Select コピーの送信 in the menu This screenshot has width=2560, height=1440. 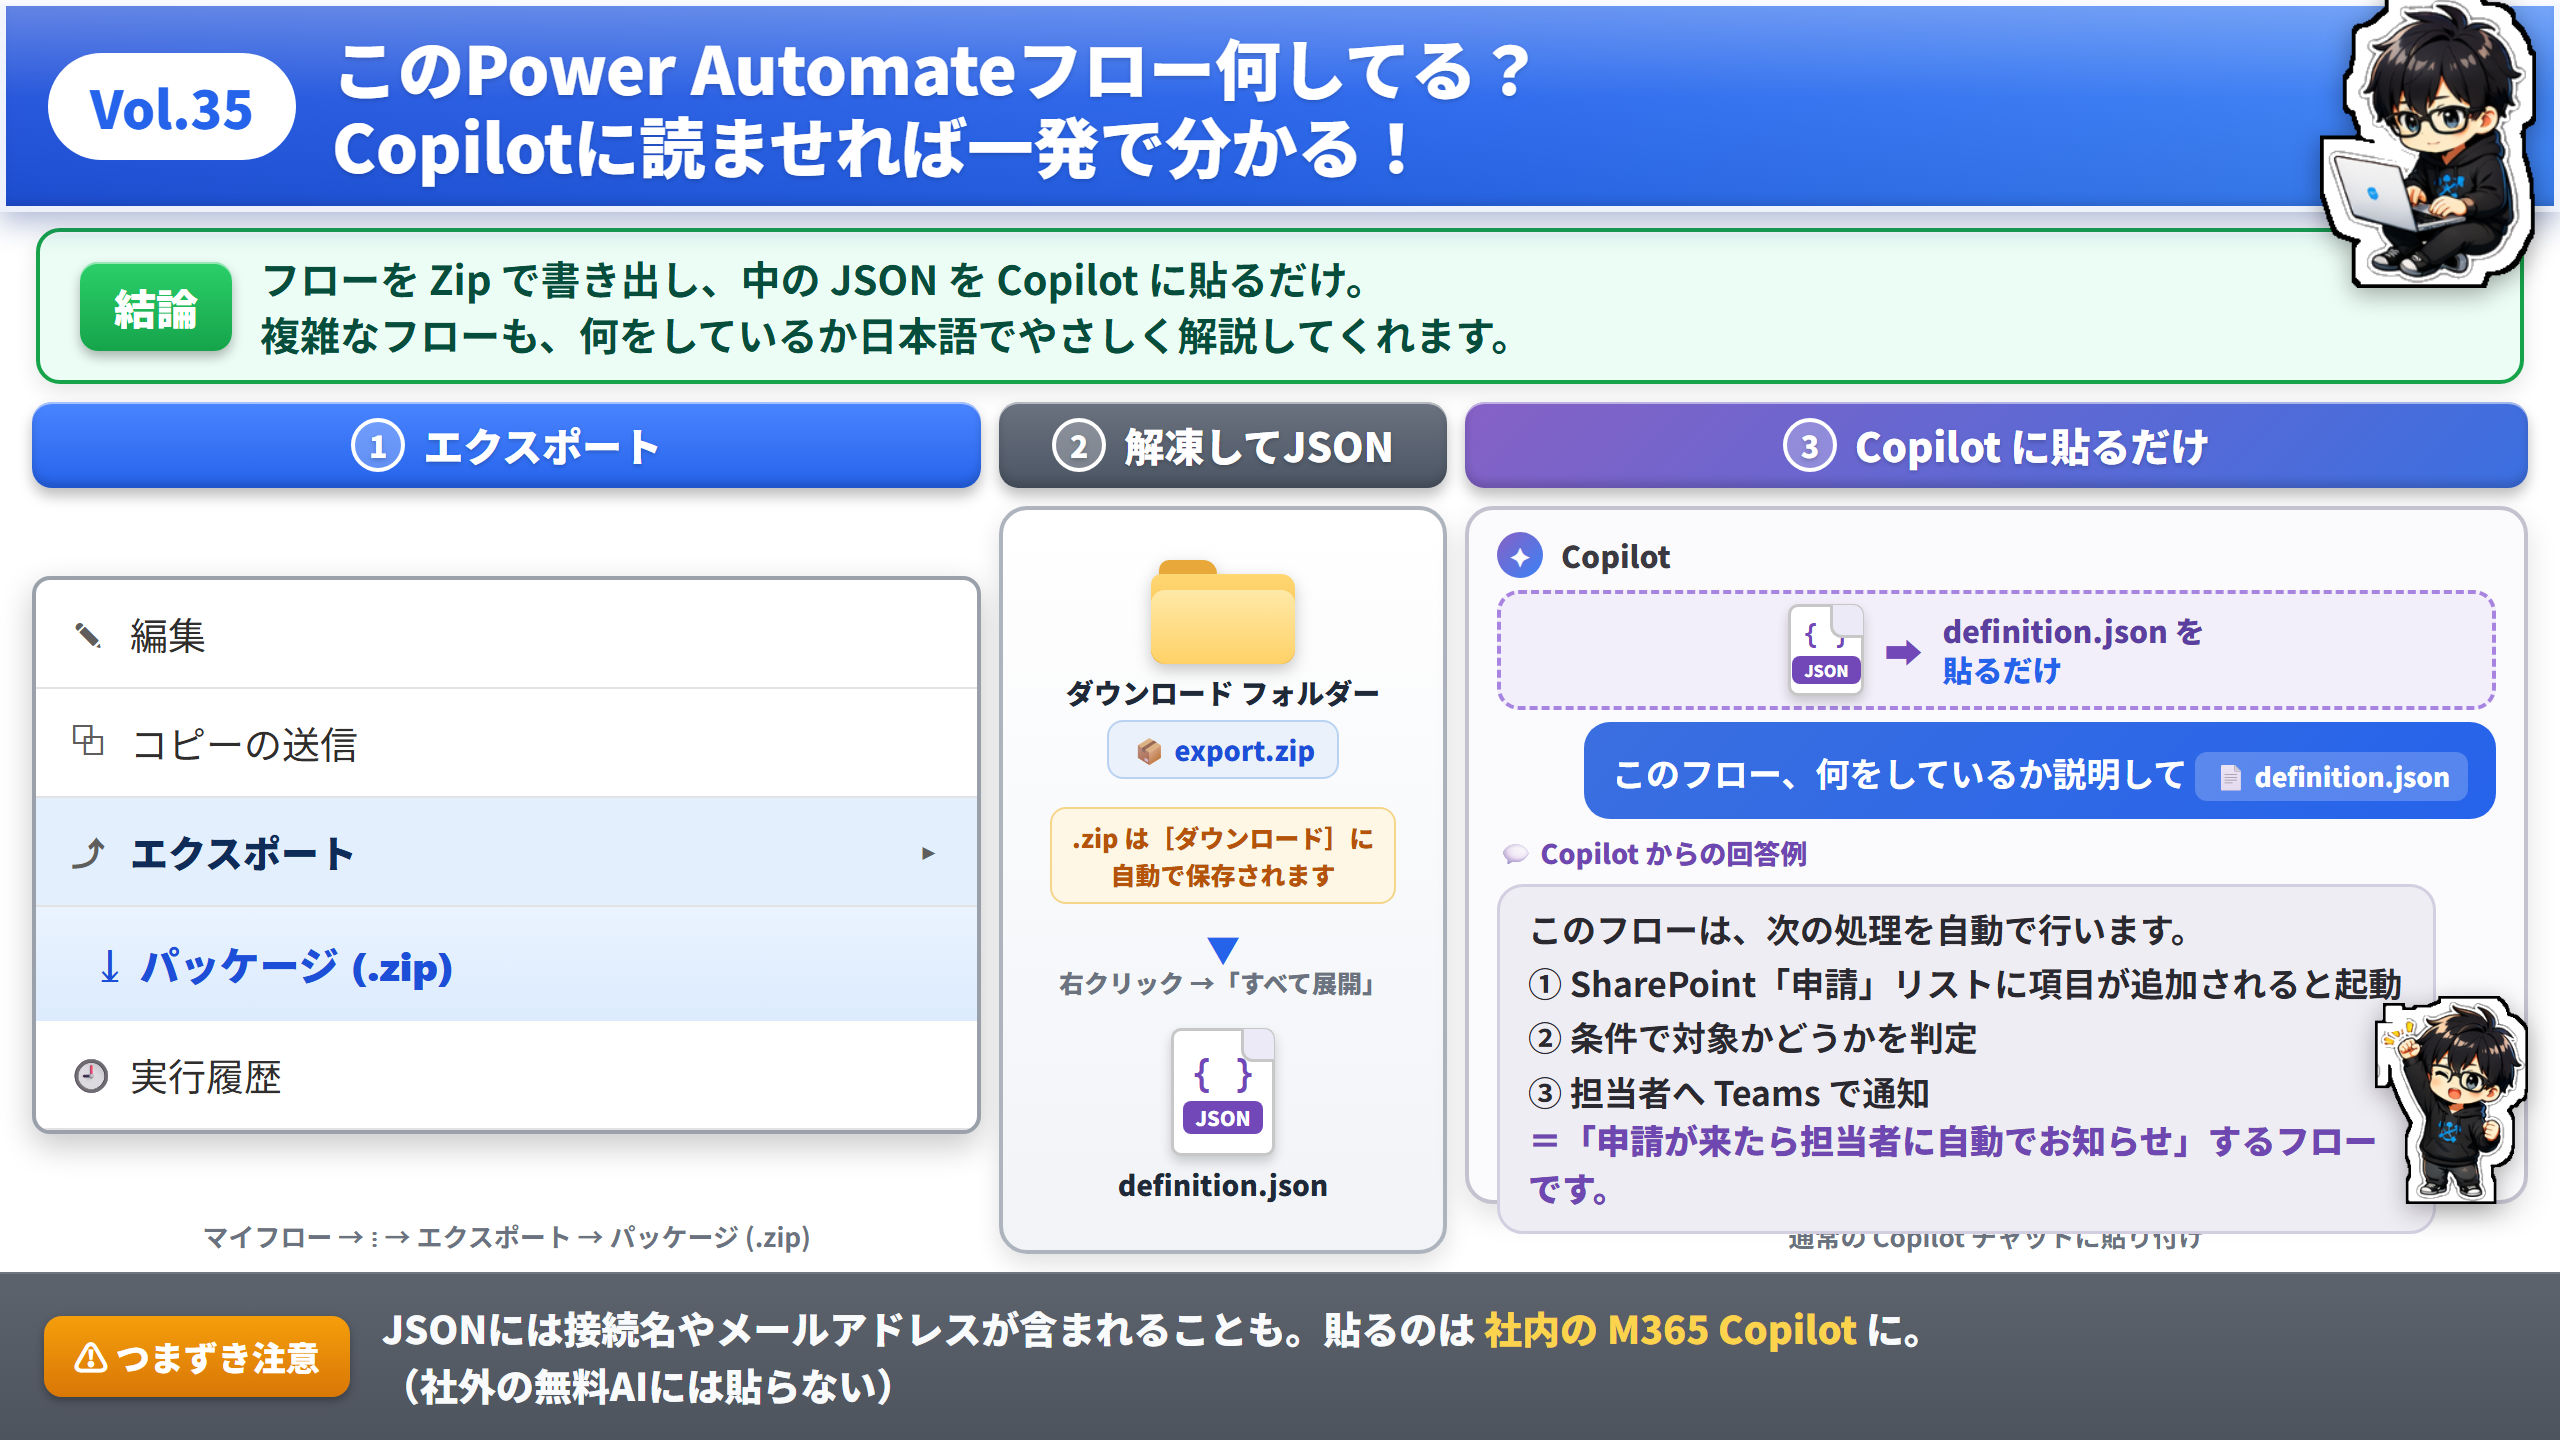pyautogui.click(x=506, y=744)
